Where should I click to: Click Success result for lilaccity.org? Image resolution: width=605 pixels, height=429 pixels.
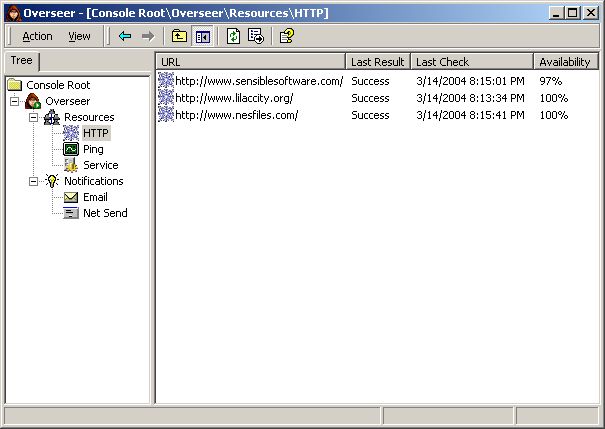(370, 98)
